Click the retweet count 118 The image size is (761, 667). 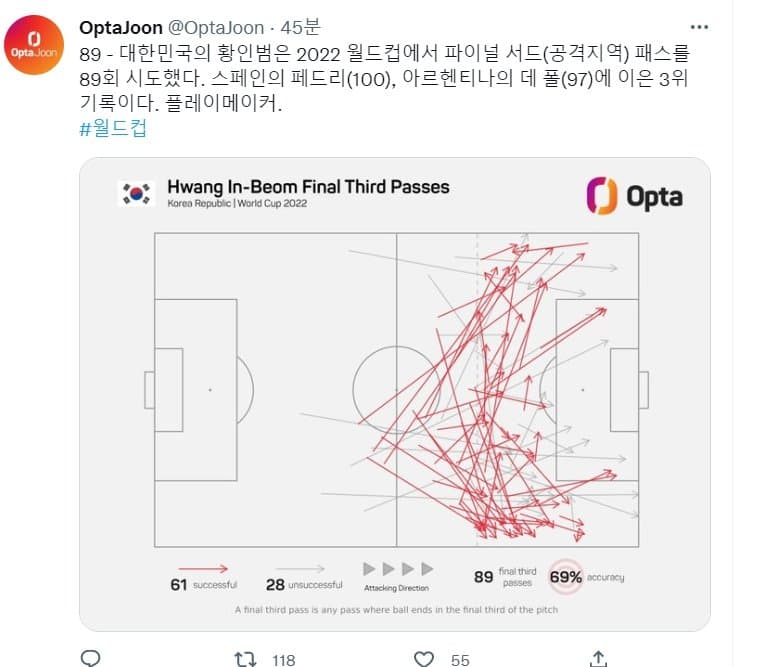pos(283,658)
